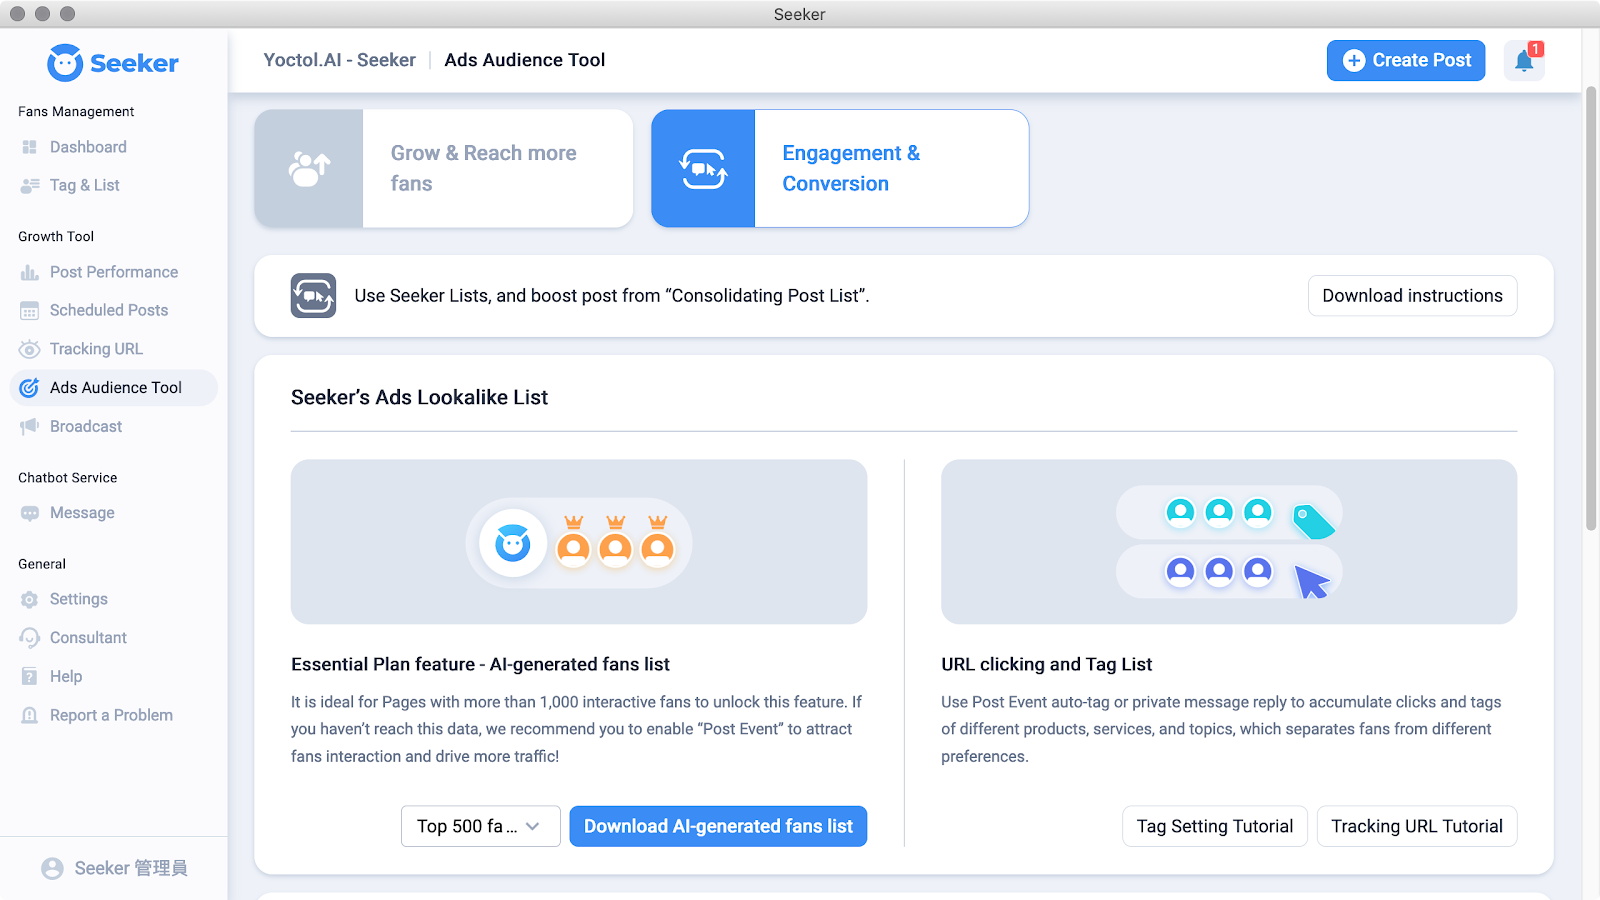Screen dimensions: 1600x900
Task: Click Download AI-generated fans list
Action: [x=718, y=826]
